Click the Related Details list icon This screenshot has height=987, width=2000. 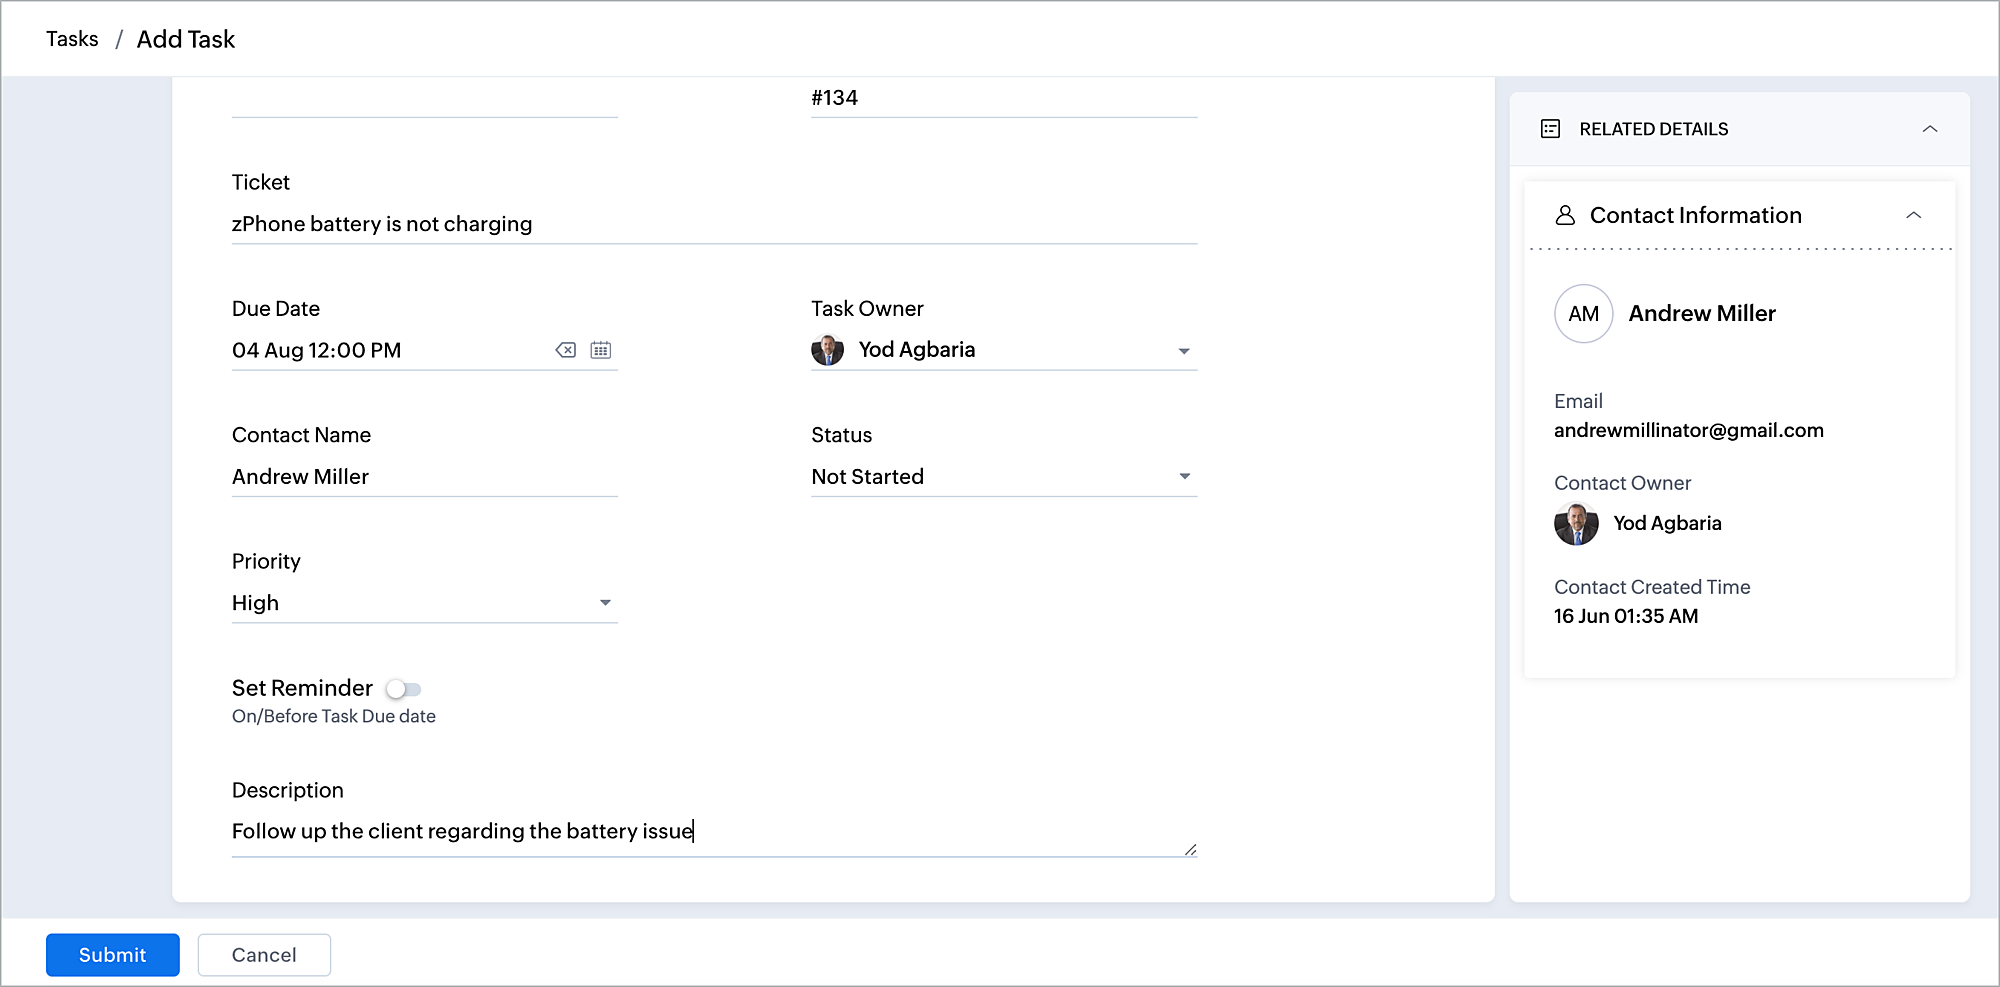[1550, 129]
